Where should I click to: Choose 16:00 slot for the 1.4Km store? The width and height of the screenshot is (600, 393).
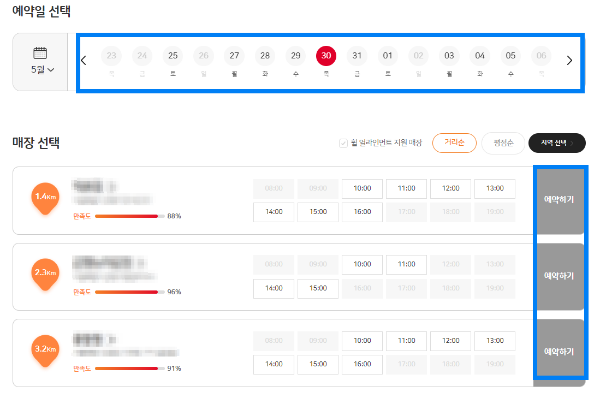click(x=362, y=212)
